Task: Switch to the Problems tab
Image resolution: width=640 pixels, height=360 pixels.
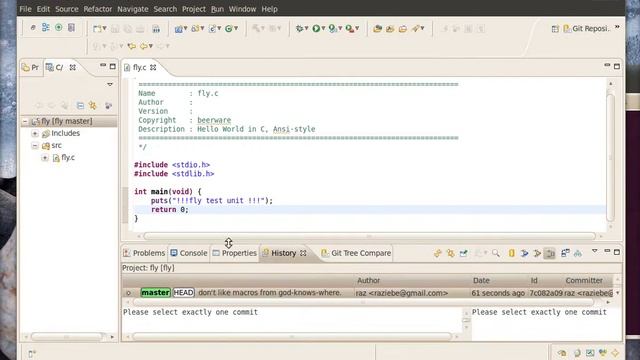Action: [x=144, y=253]
